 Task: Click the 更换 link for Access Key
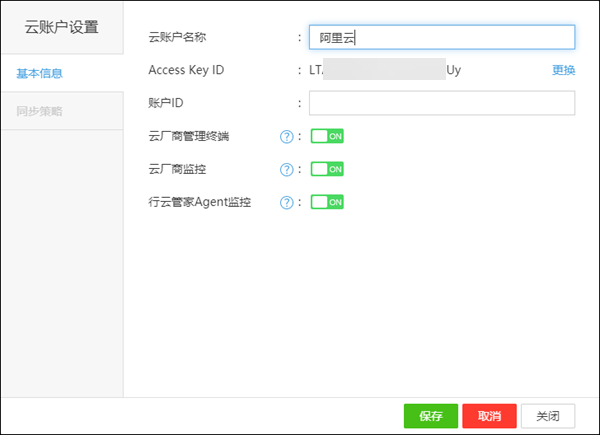tap(563, 70)
